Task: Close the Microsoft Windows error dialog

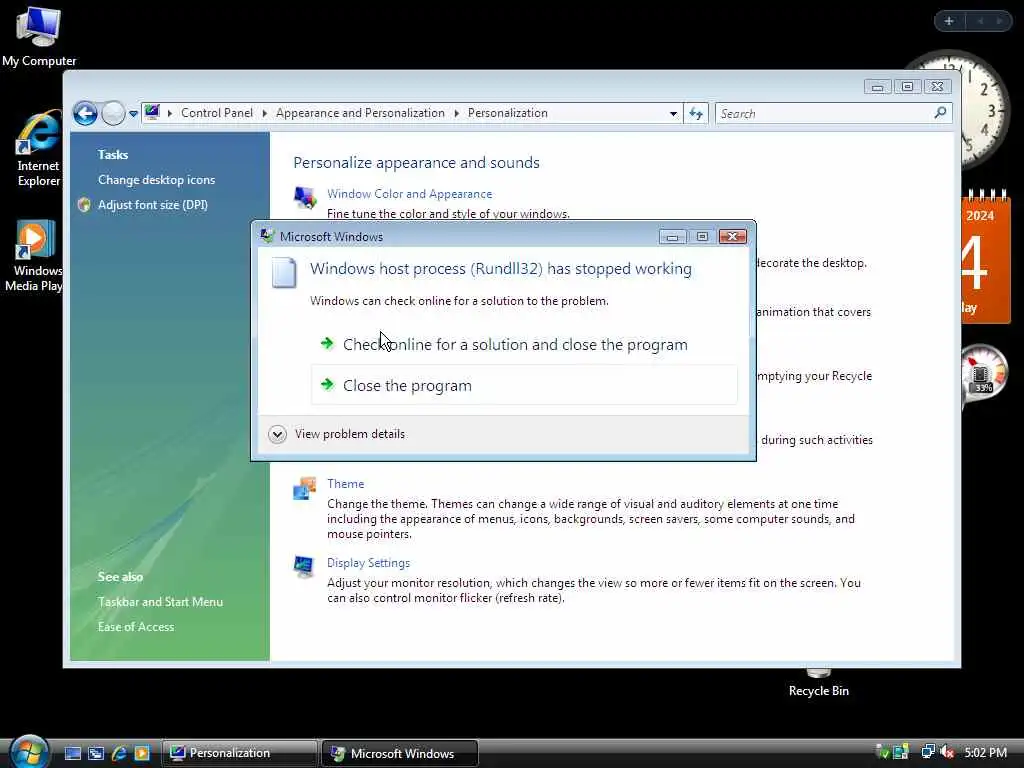Action: tap(732, 236)
